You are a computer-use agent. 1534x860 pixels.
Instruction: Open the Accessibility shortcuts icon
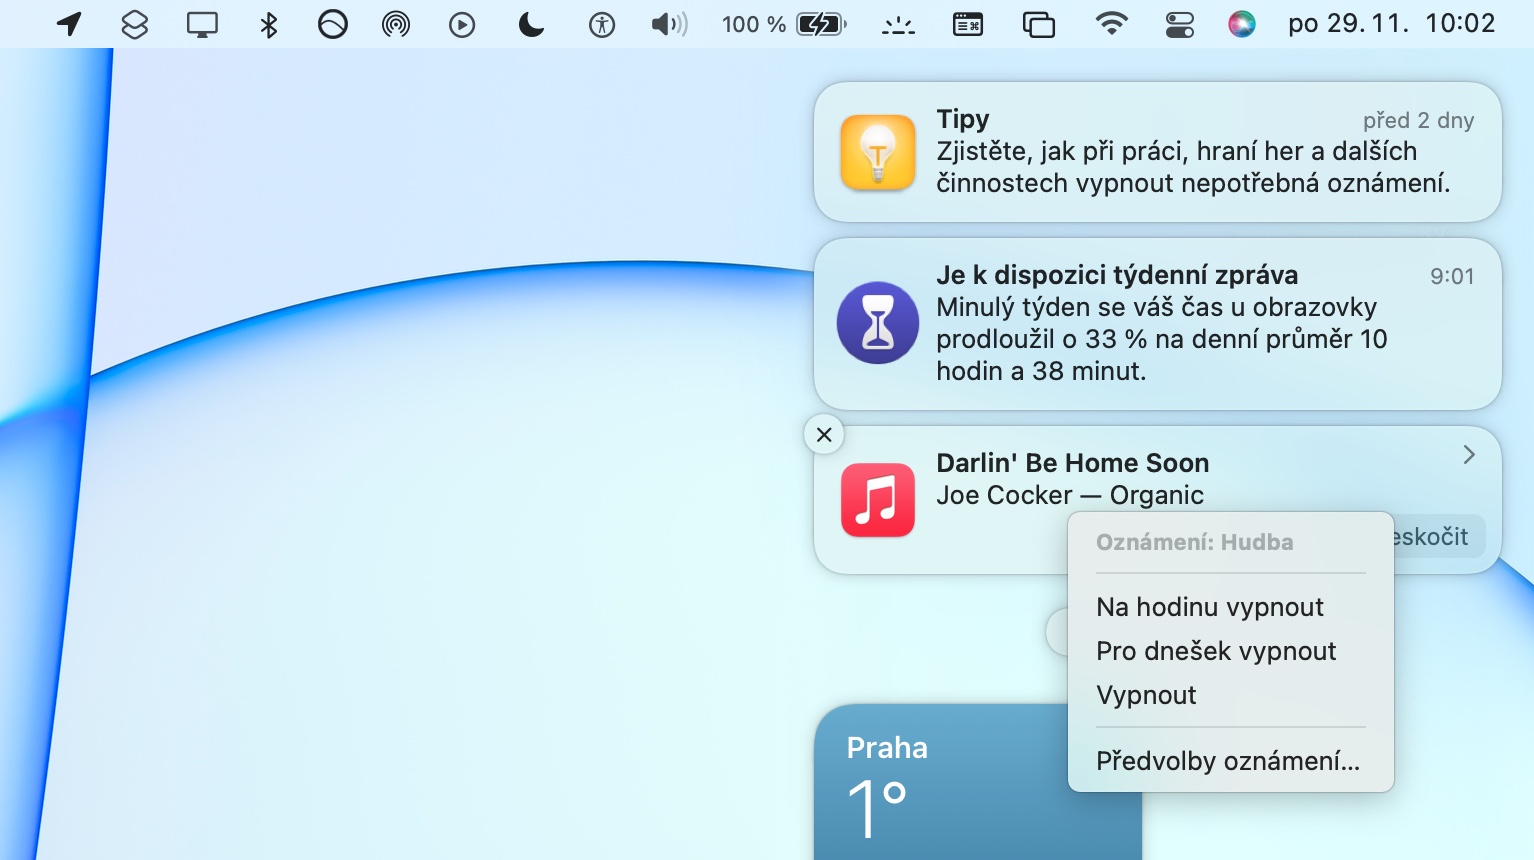602,24
